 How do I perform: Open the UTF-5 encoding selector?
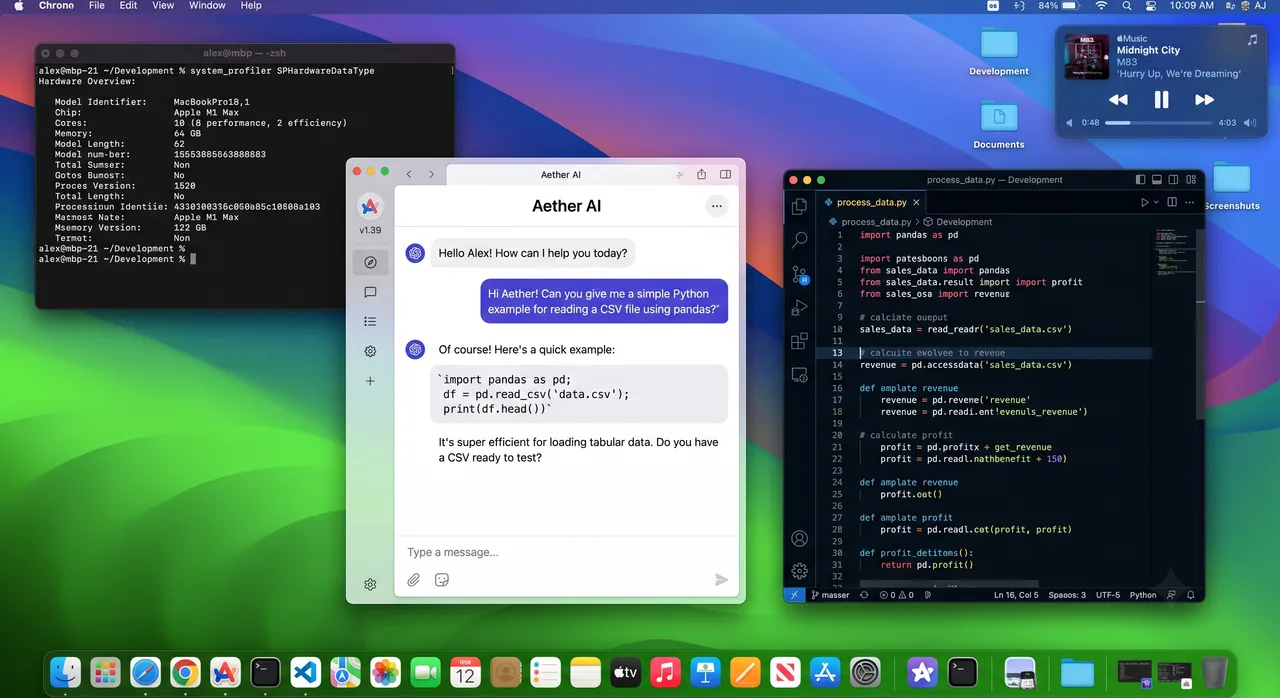pyautogui.click(x=1107, y=595)
